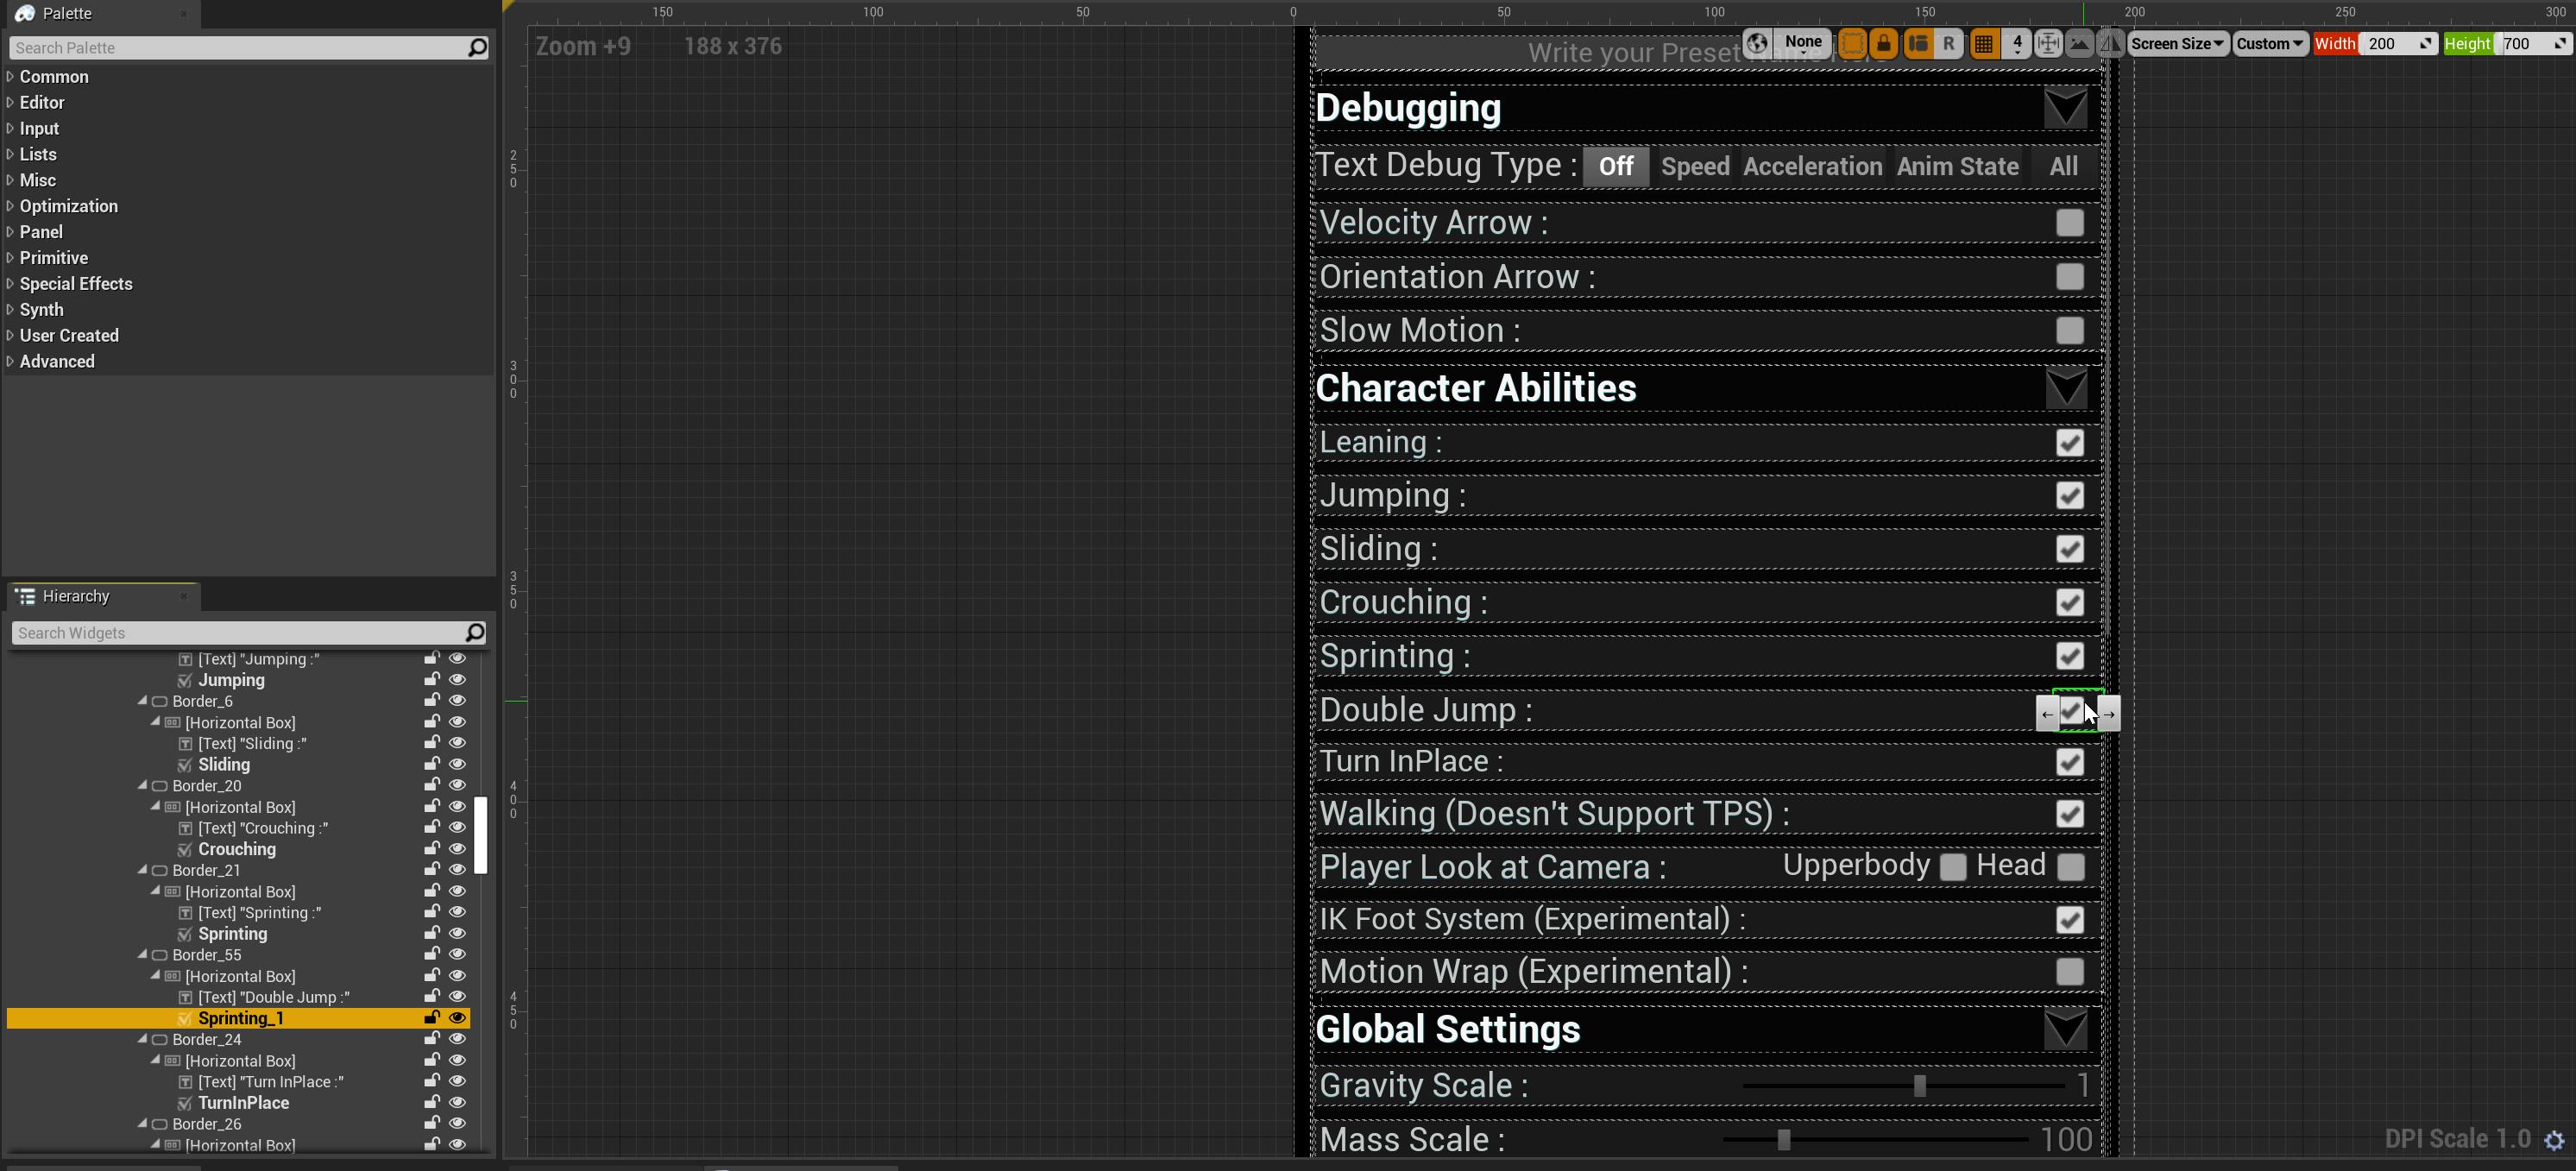Open grid snap value 4 dropdown
The height and width of the screenshot is (1171, 2576).
pyautogui.click(x=2017, y=44)
